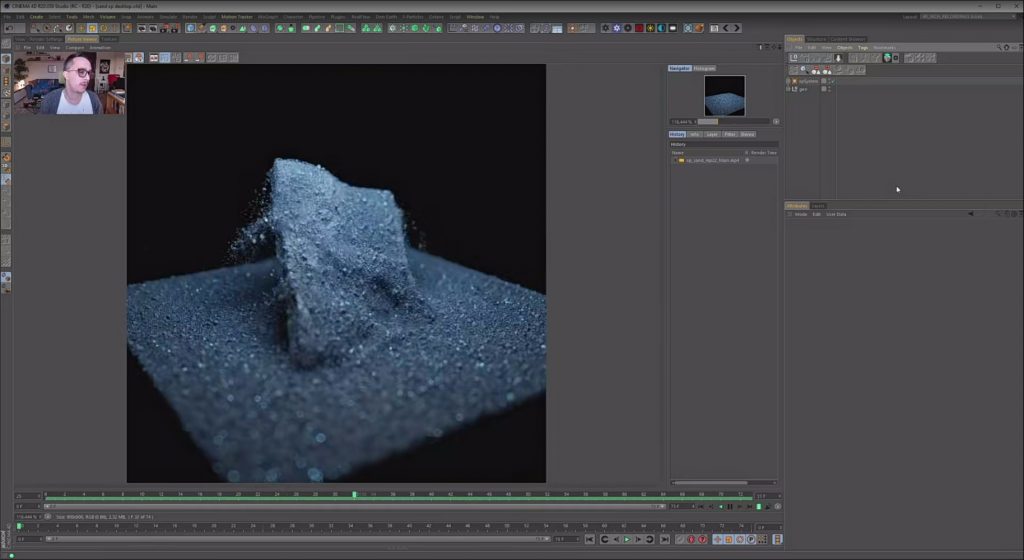Image resolution: width=1024 pixels, height=560 pixels.
Task: Click the colorful head icon in the Objects toolbar
Action: pos(887,57)
